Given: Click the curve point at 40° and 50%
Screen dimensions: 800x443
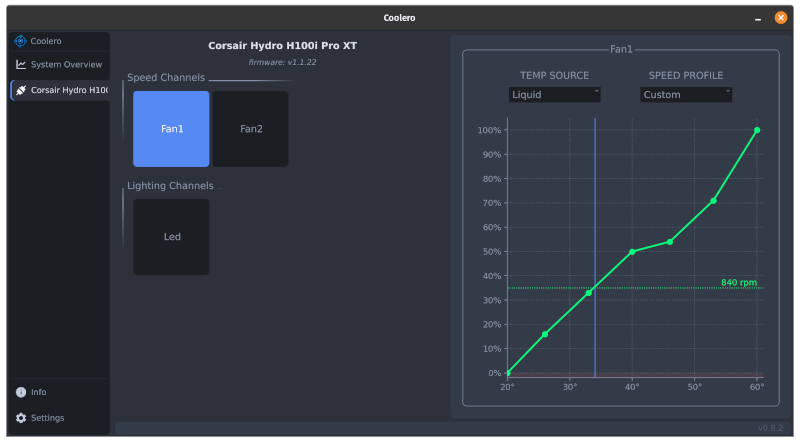Looking at the screenshot, I should click(632, 252).
